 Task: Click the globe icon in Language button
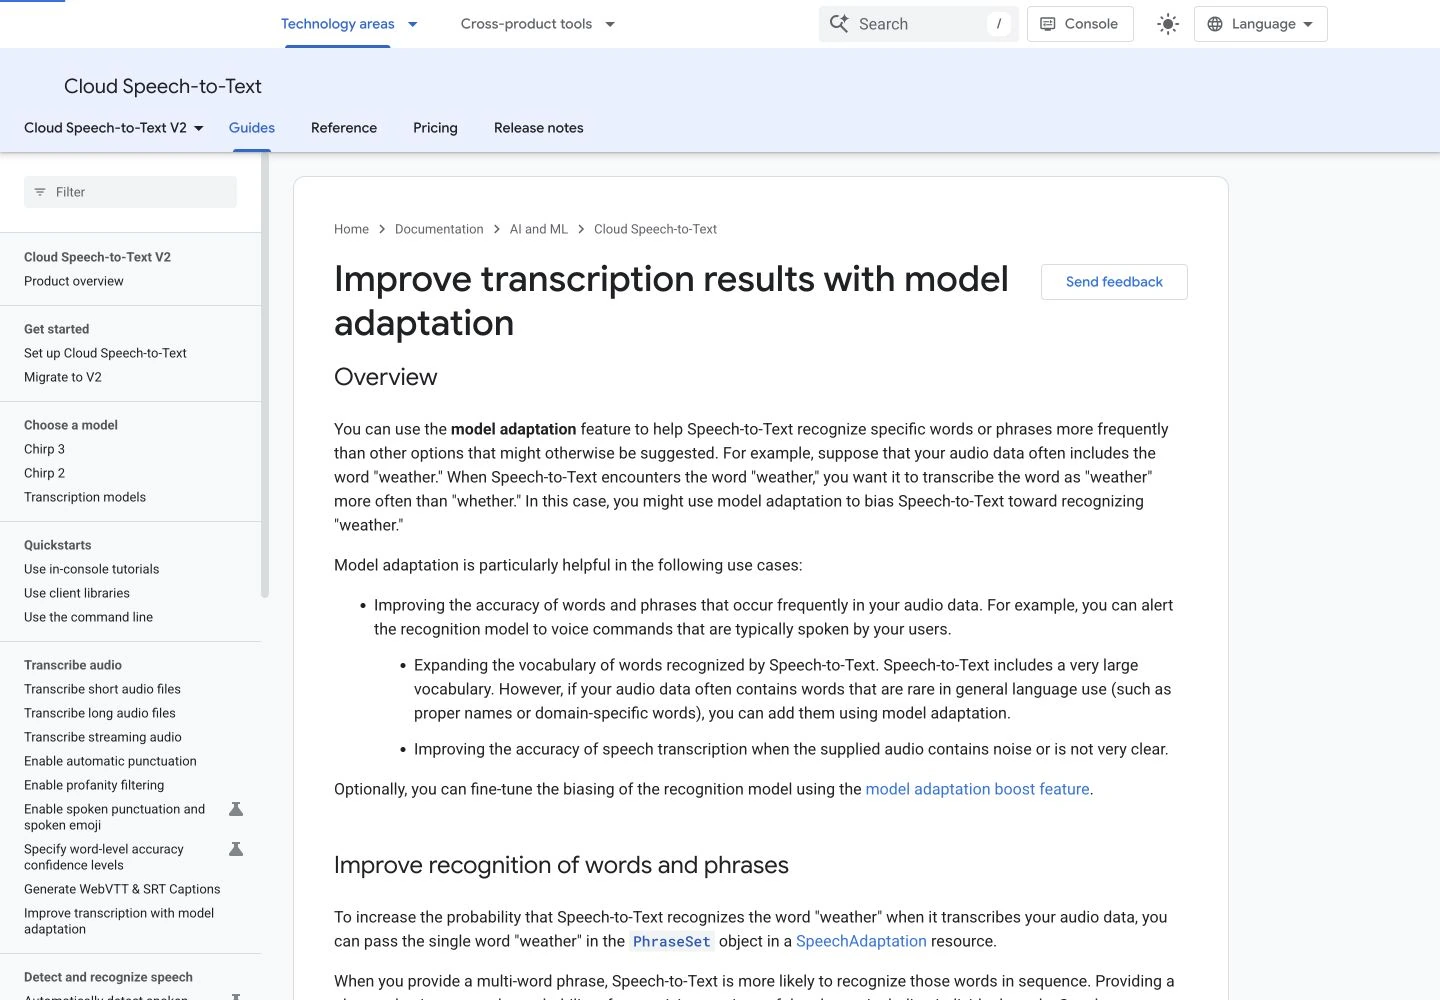(x=1215, y=24)
